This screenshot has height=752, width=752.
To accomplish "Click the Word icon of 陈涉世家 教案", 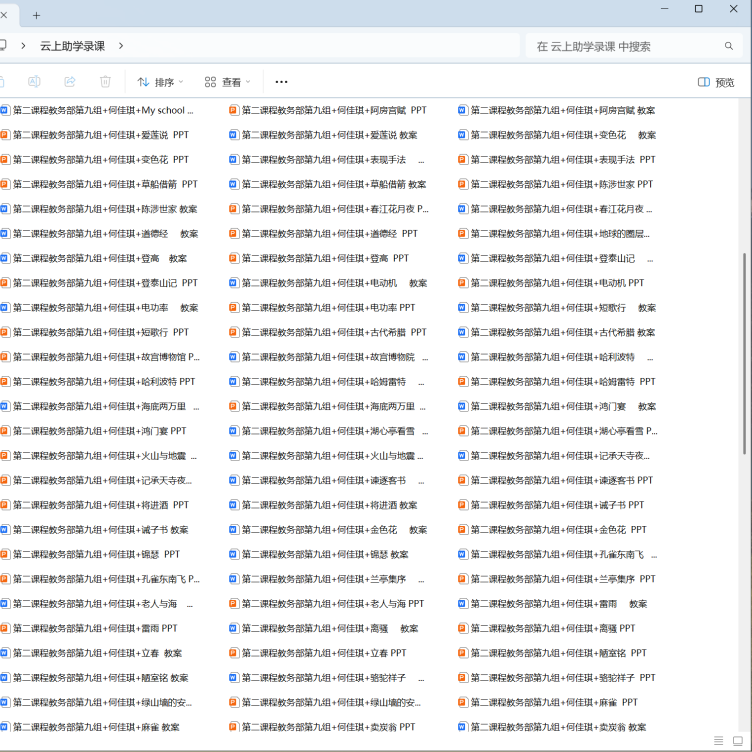I will [x=5, y=209].
